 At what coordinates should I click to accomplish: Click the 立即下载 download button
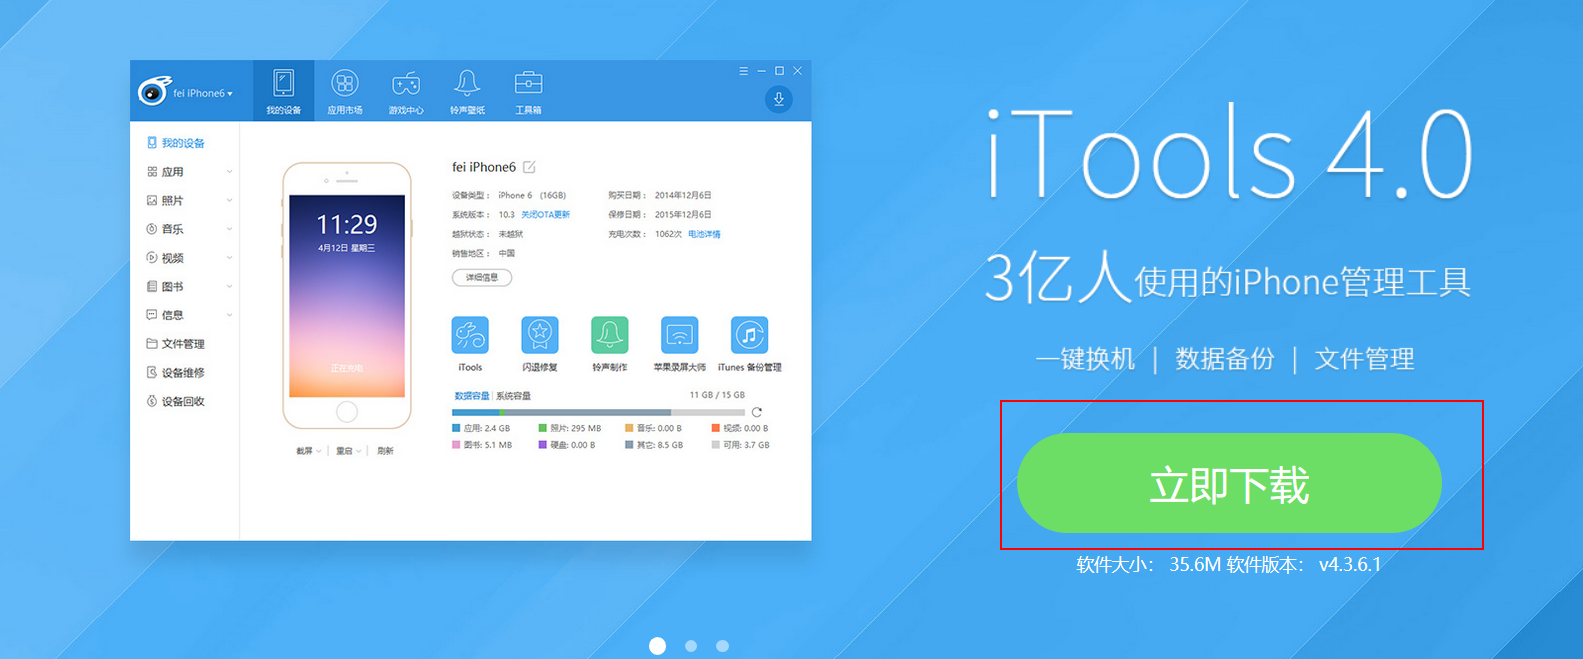pyautogui.click(x=1229, y=484)
